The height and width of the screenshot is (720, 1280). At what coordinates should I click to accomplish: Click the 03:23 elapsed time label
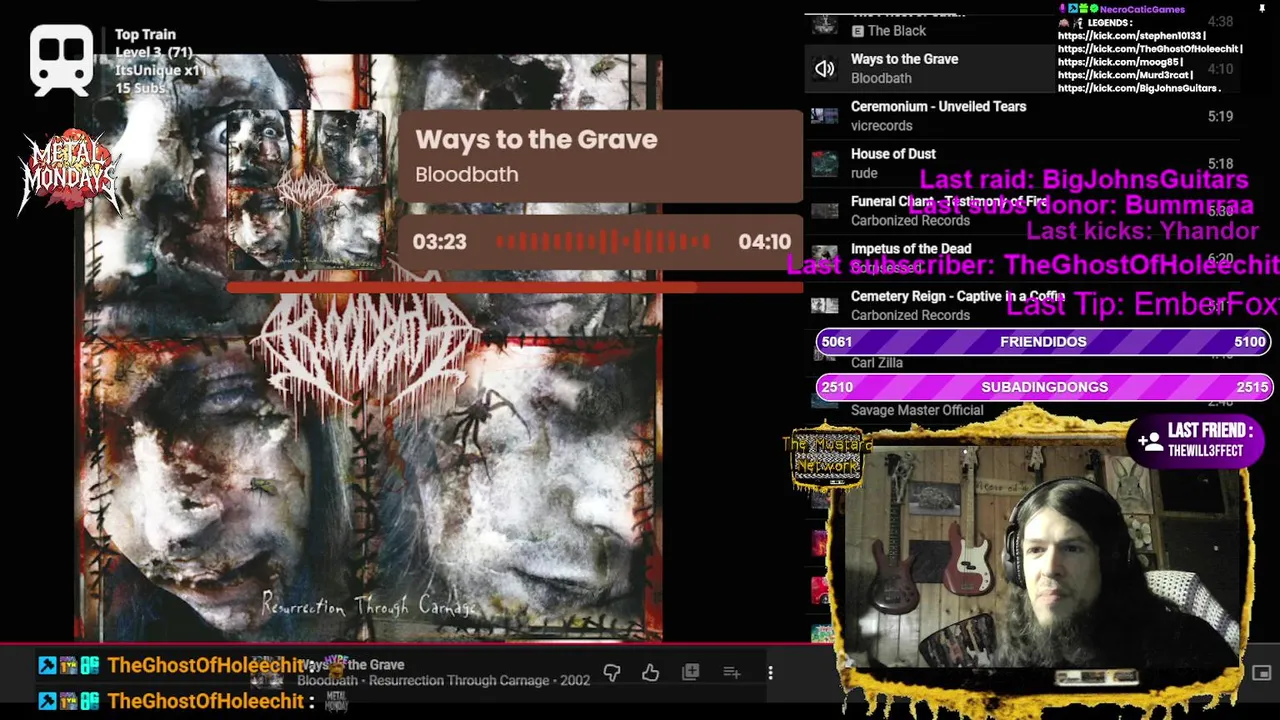[x=439, y=242]
